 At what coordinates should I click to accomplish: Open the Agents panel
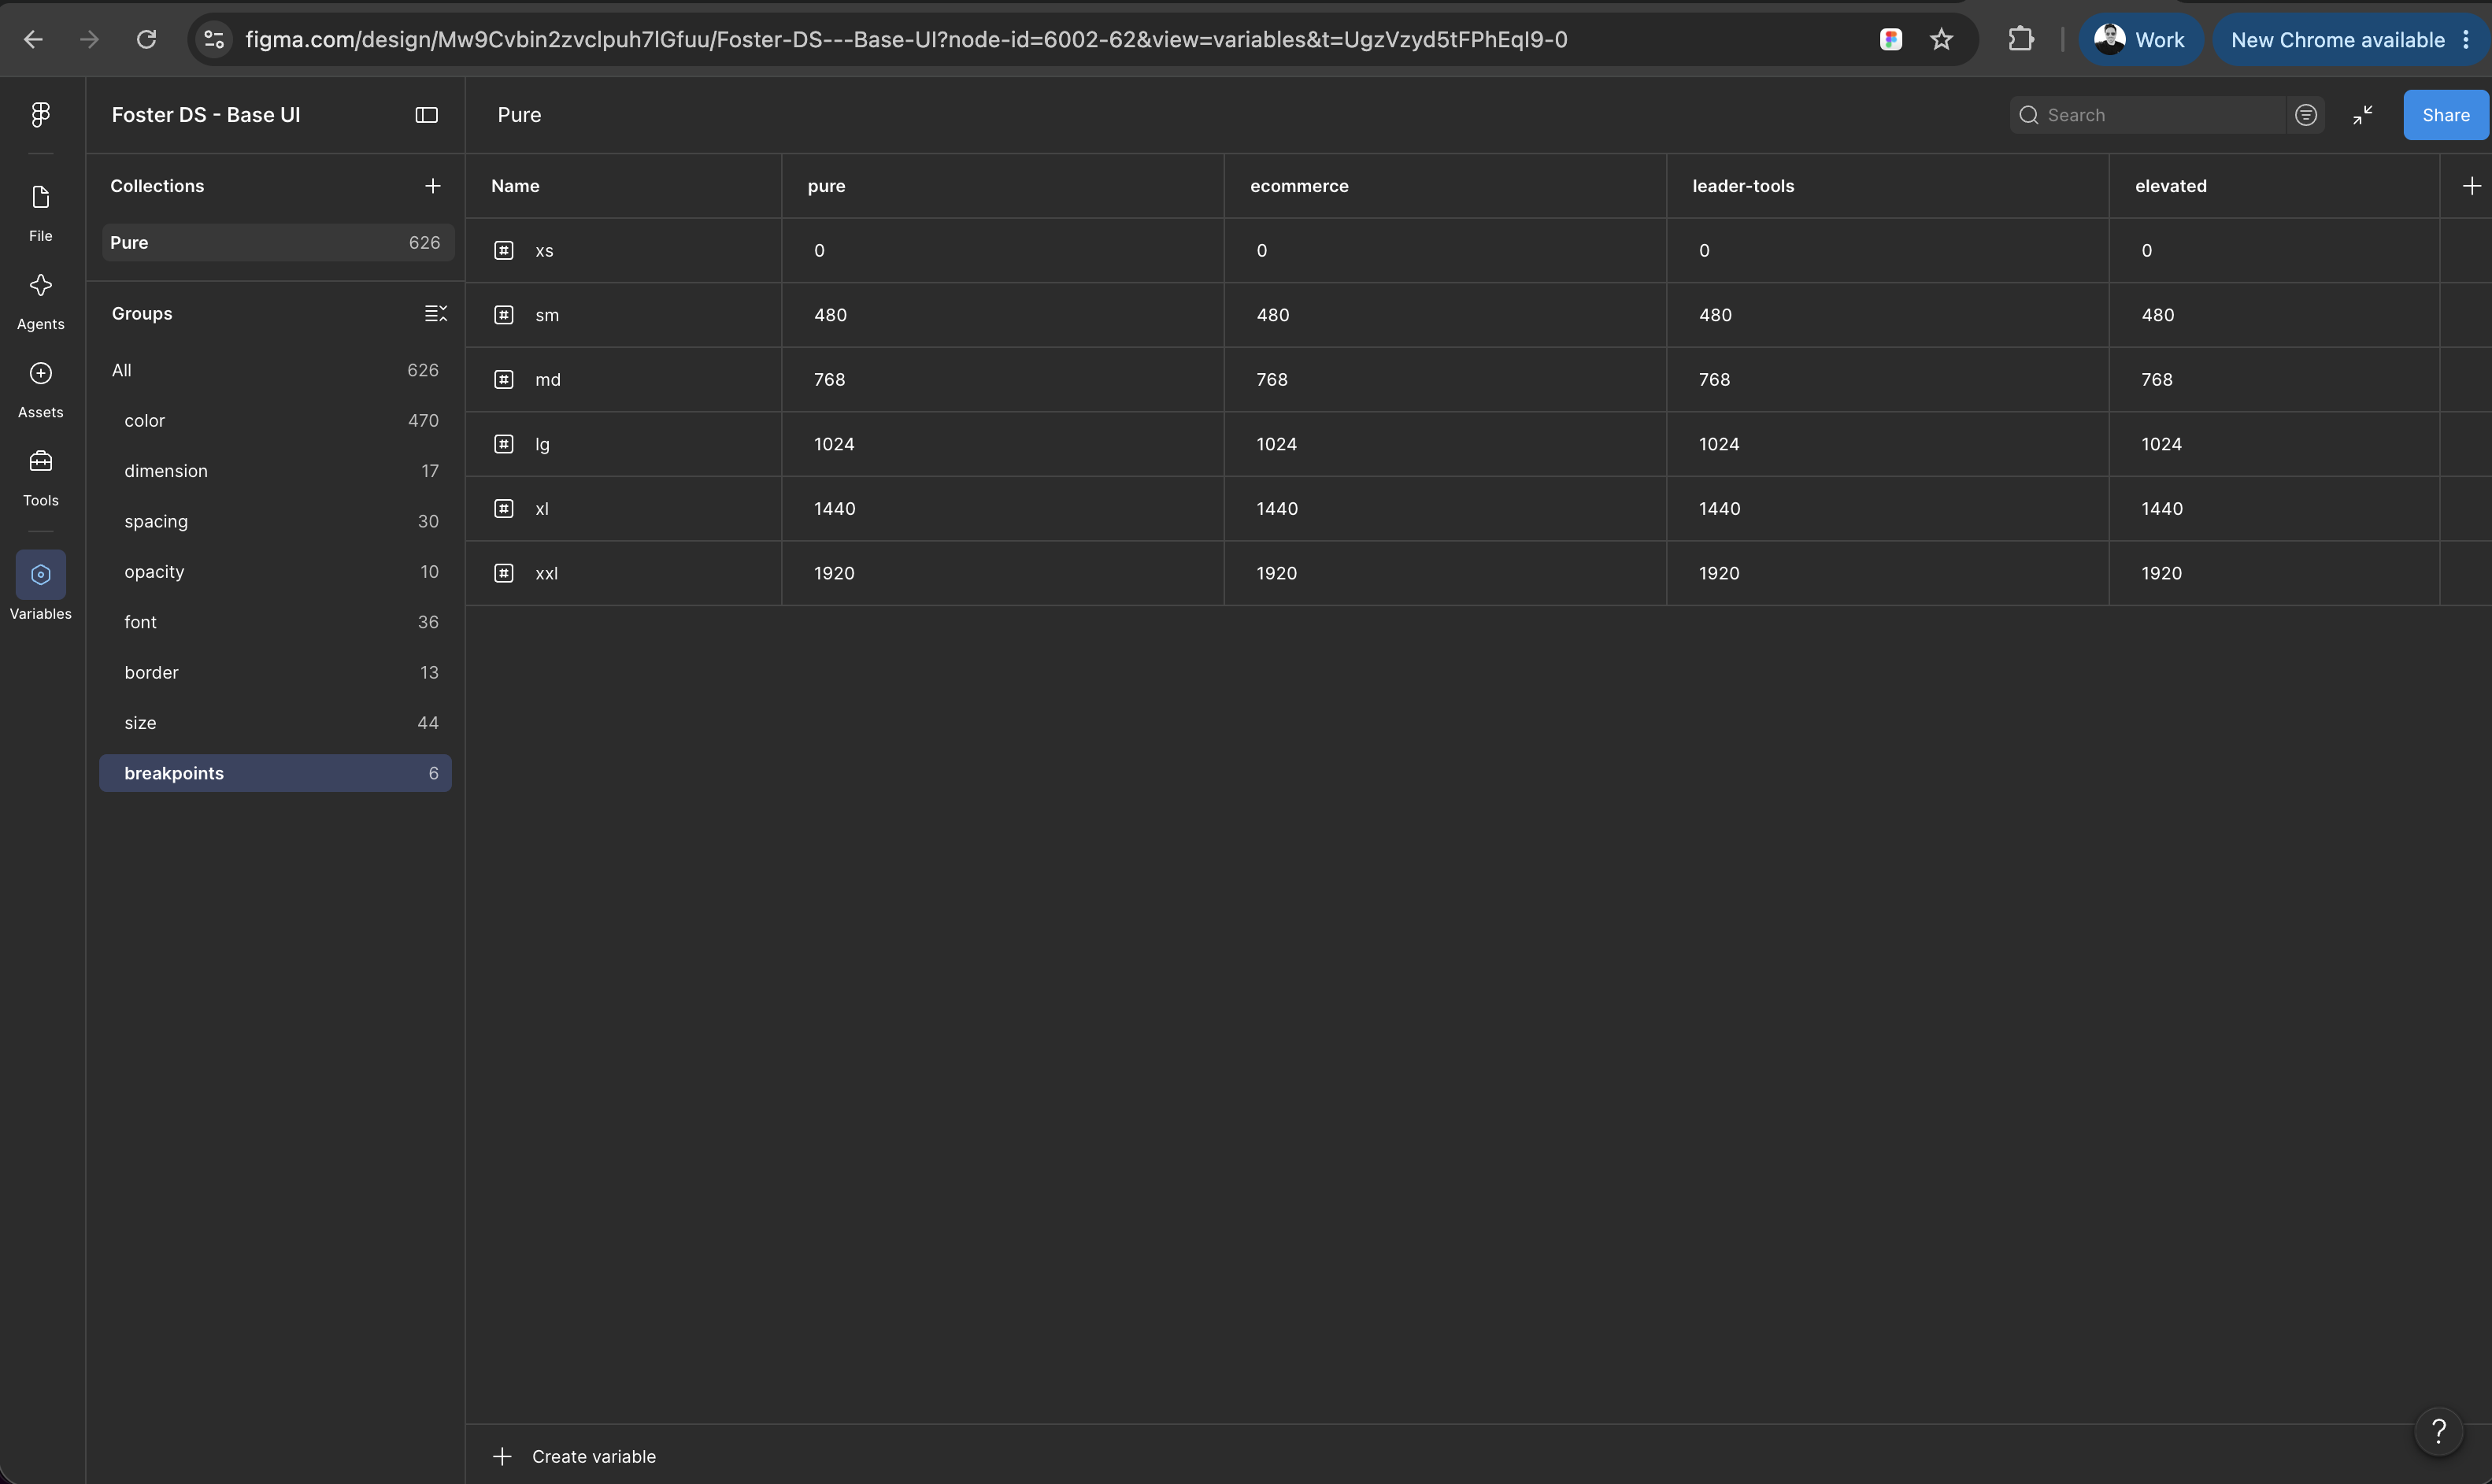[x=40, y=300]
